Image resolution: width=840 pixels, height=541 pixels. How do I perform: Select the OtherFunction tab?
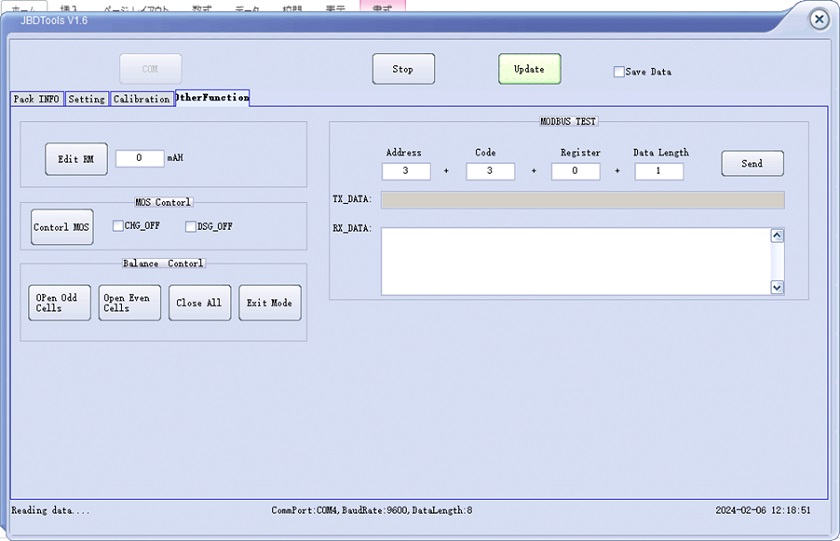tap(213, 97)
